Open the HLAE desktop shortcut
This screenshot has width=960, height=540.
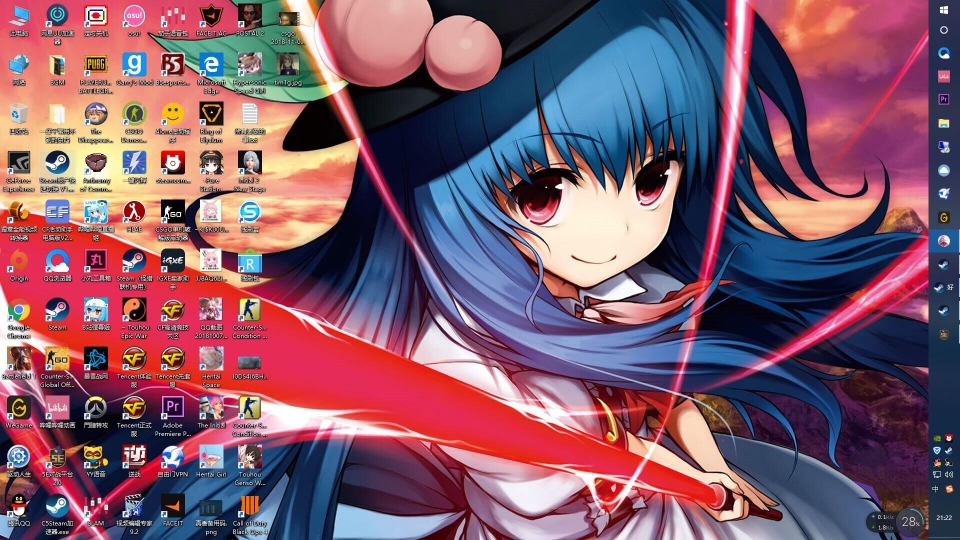coord(134,216)
